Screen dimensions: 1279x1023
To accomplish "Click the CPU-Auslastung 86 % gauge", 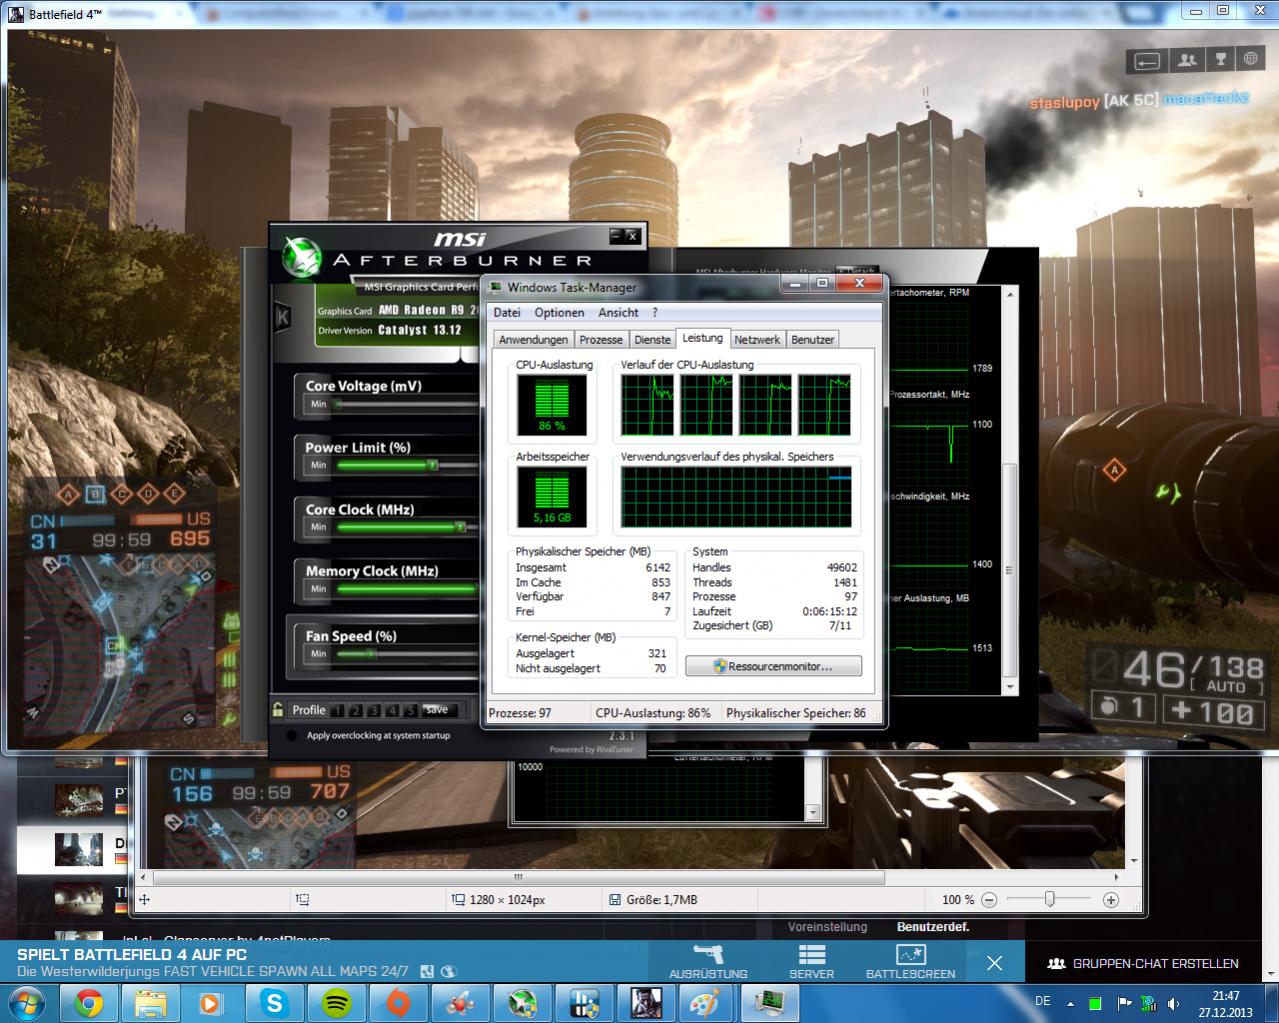I will point(552,405).
